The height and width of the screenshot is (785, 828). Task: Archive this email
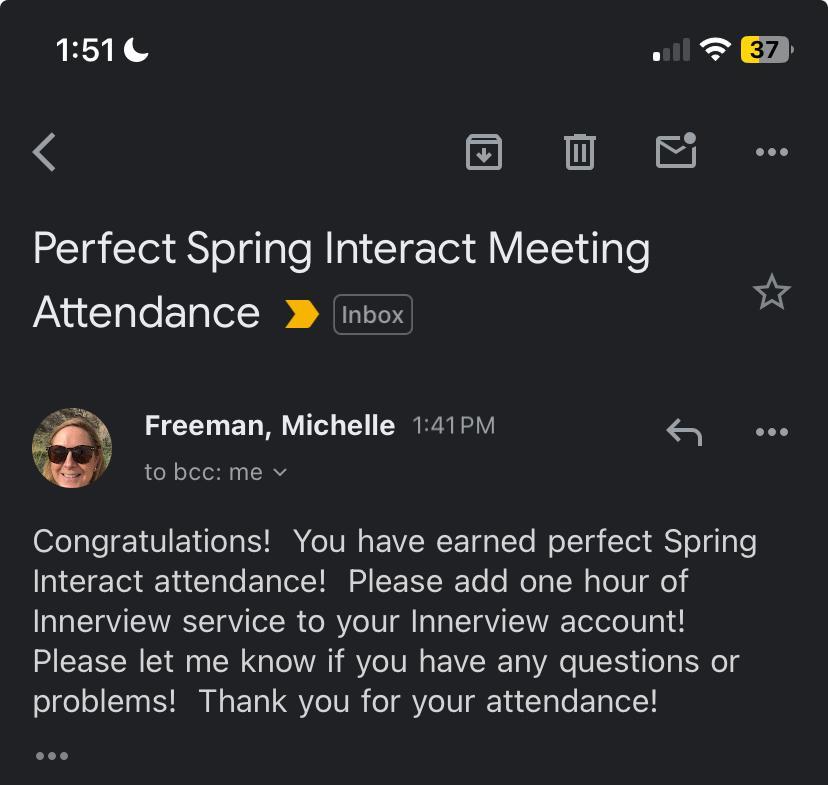coord(484,152)
